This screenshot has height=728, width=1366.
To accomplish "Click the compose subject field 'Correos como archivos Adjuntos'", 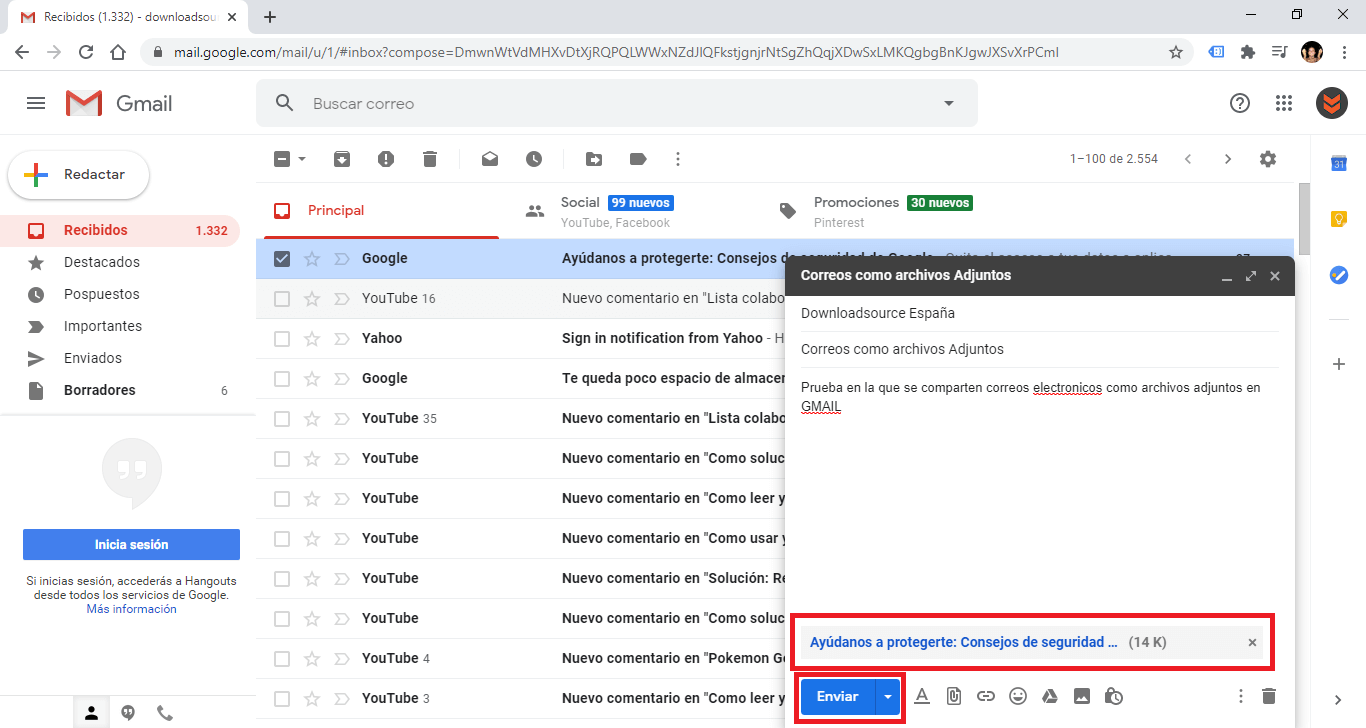I will tap(1040, 349).
